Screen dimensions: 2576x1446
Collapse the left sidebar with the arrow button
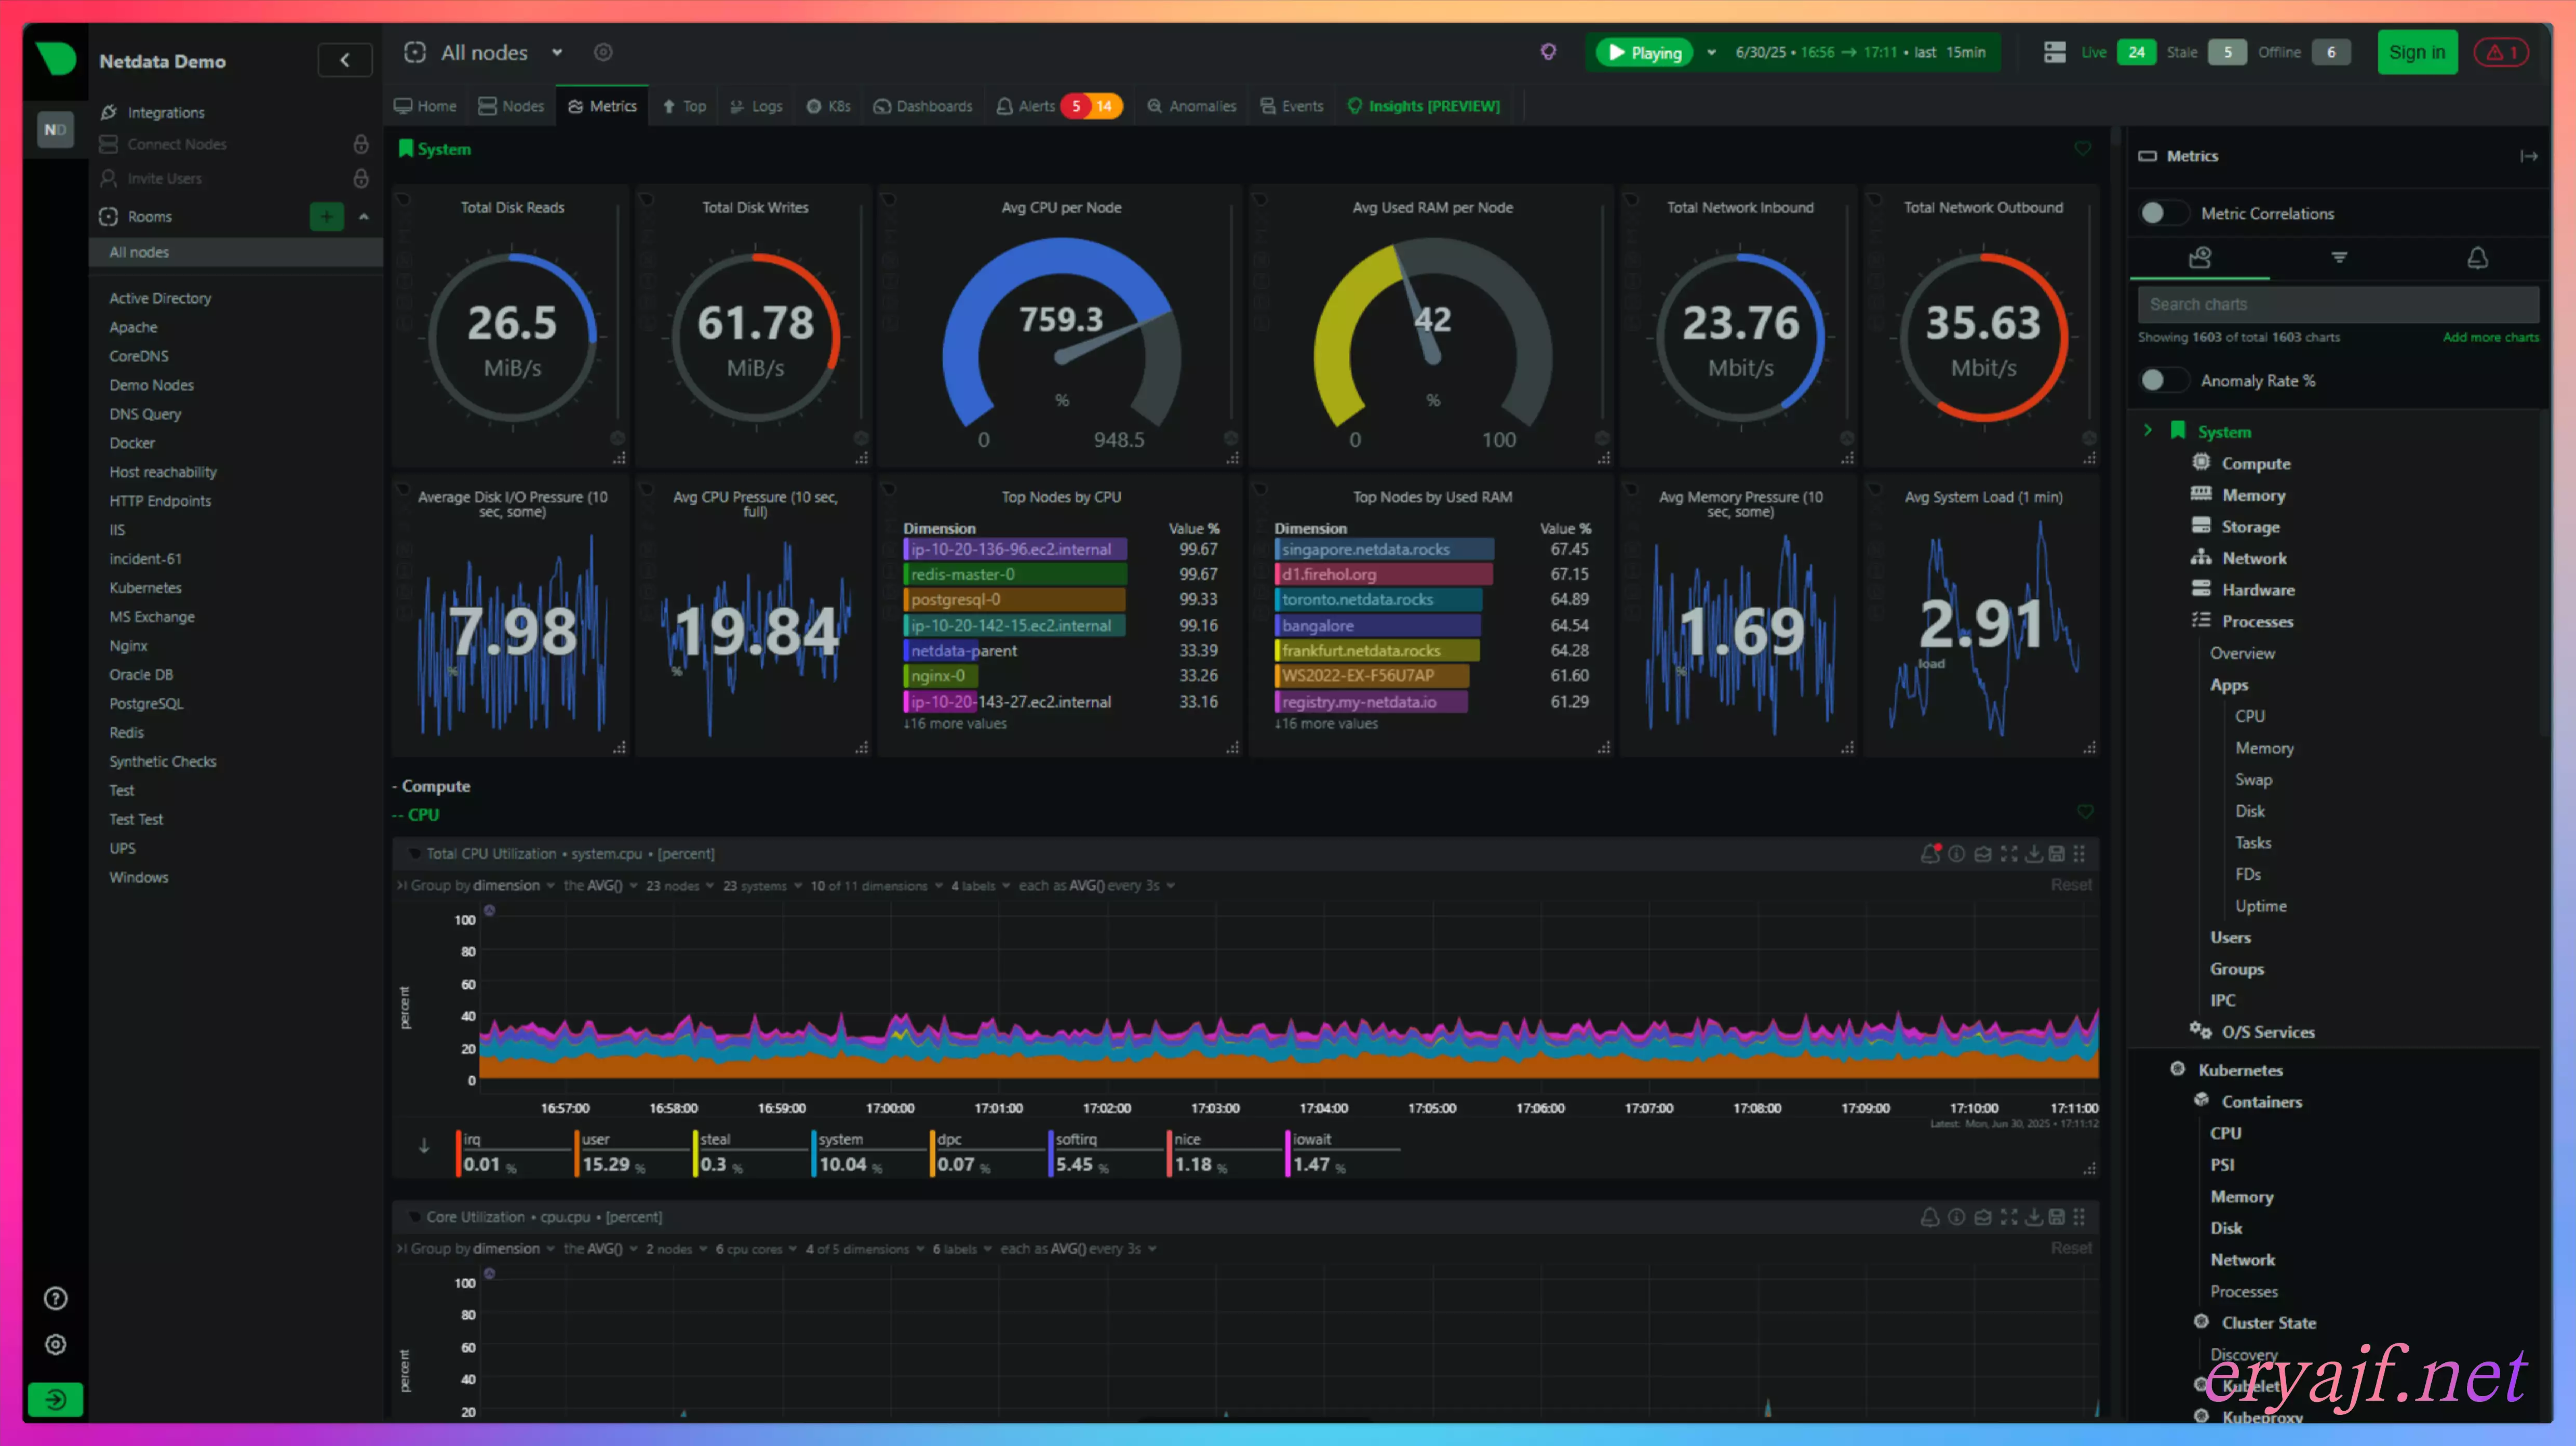click(345, 60)
